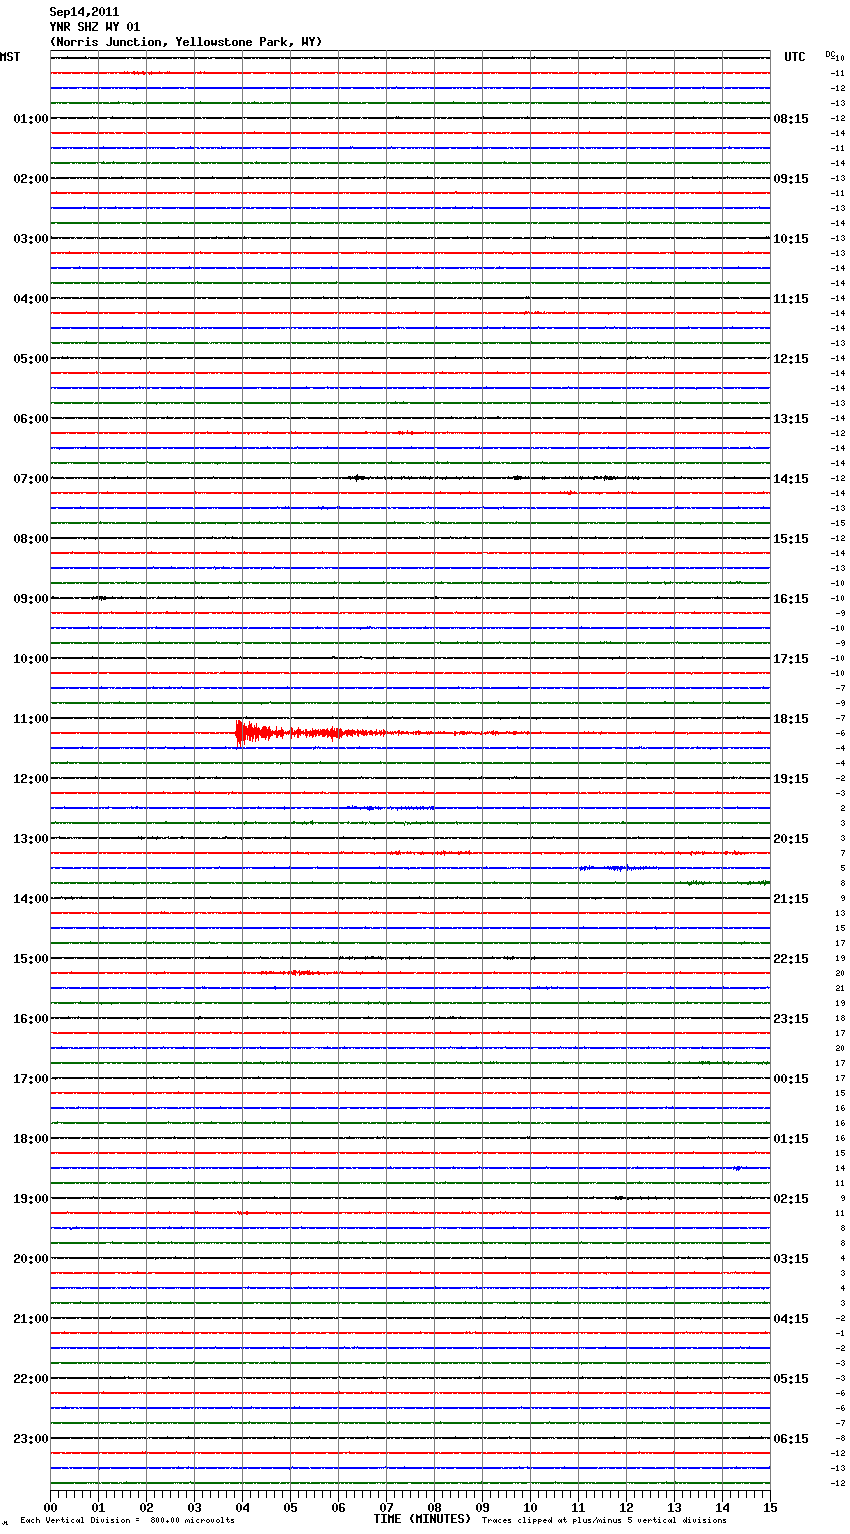Viewport: 850px width, 1534px height.
Task: Click minute "04" tick on bottom axis
Action: [x=242, y=1507]
